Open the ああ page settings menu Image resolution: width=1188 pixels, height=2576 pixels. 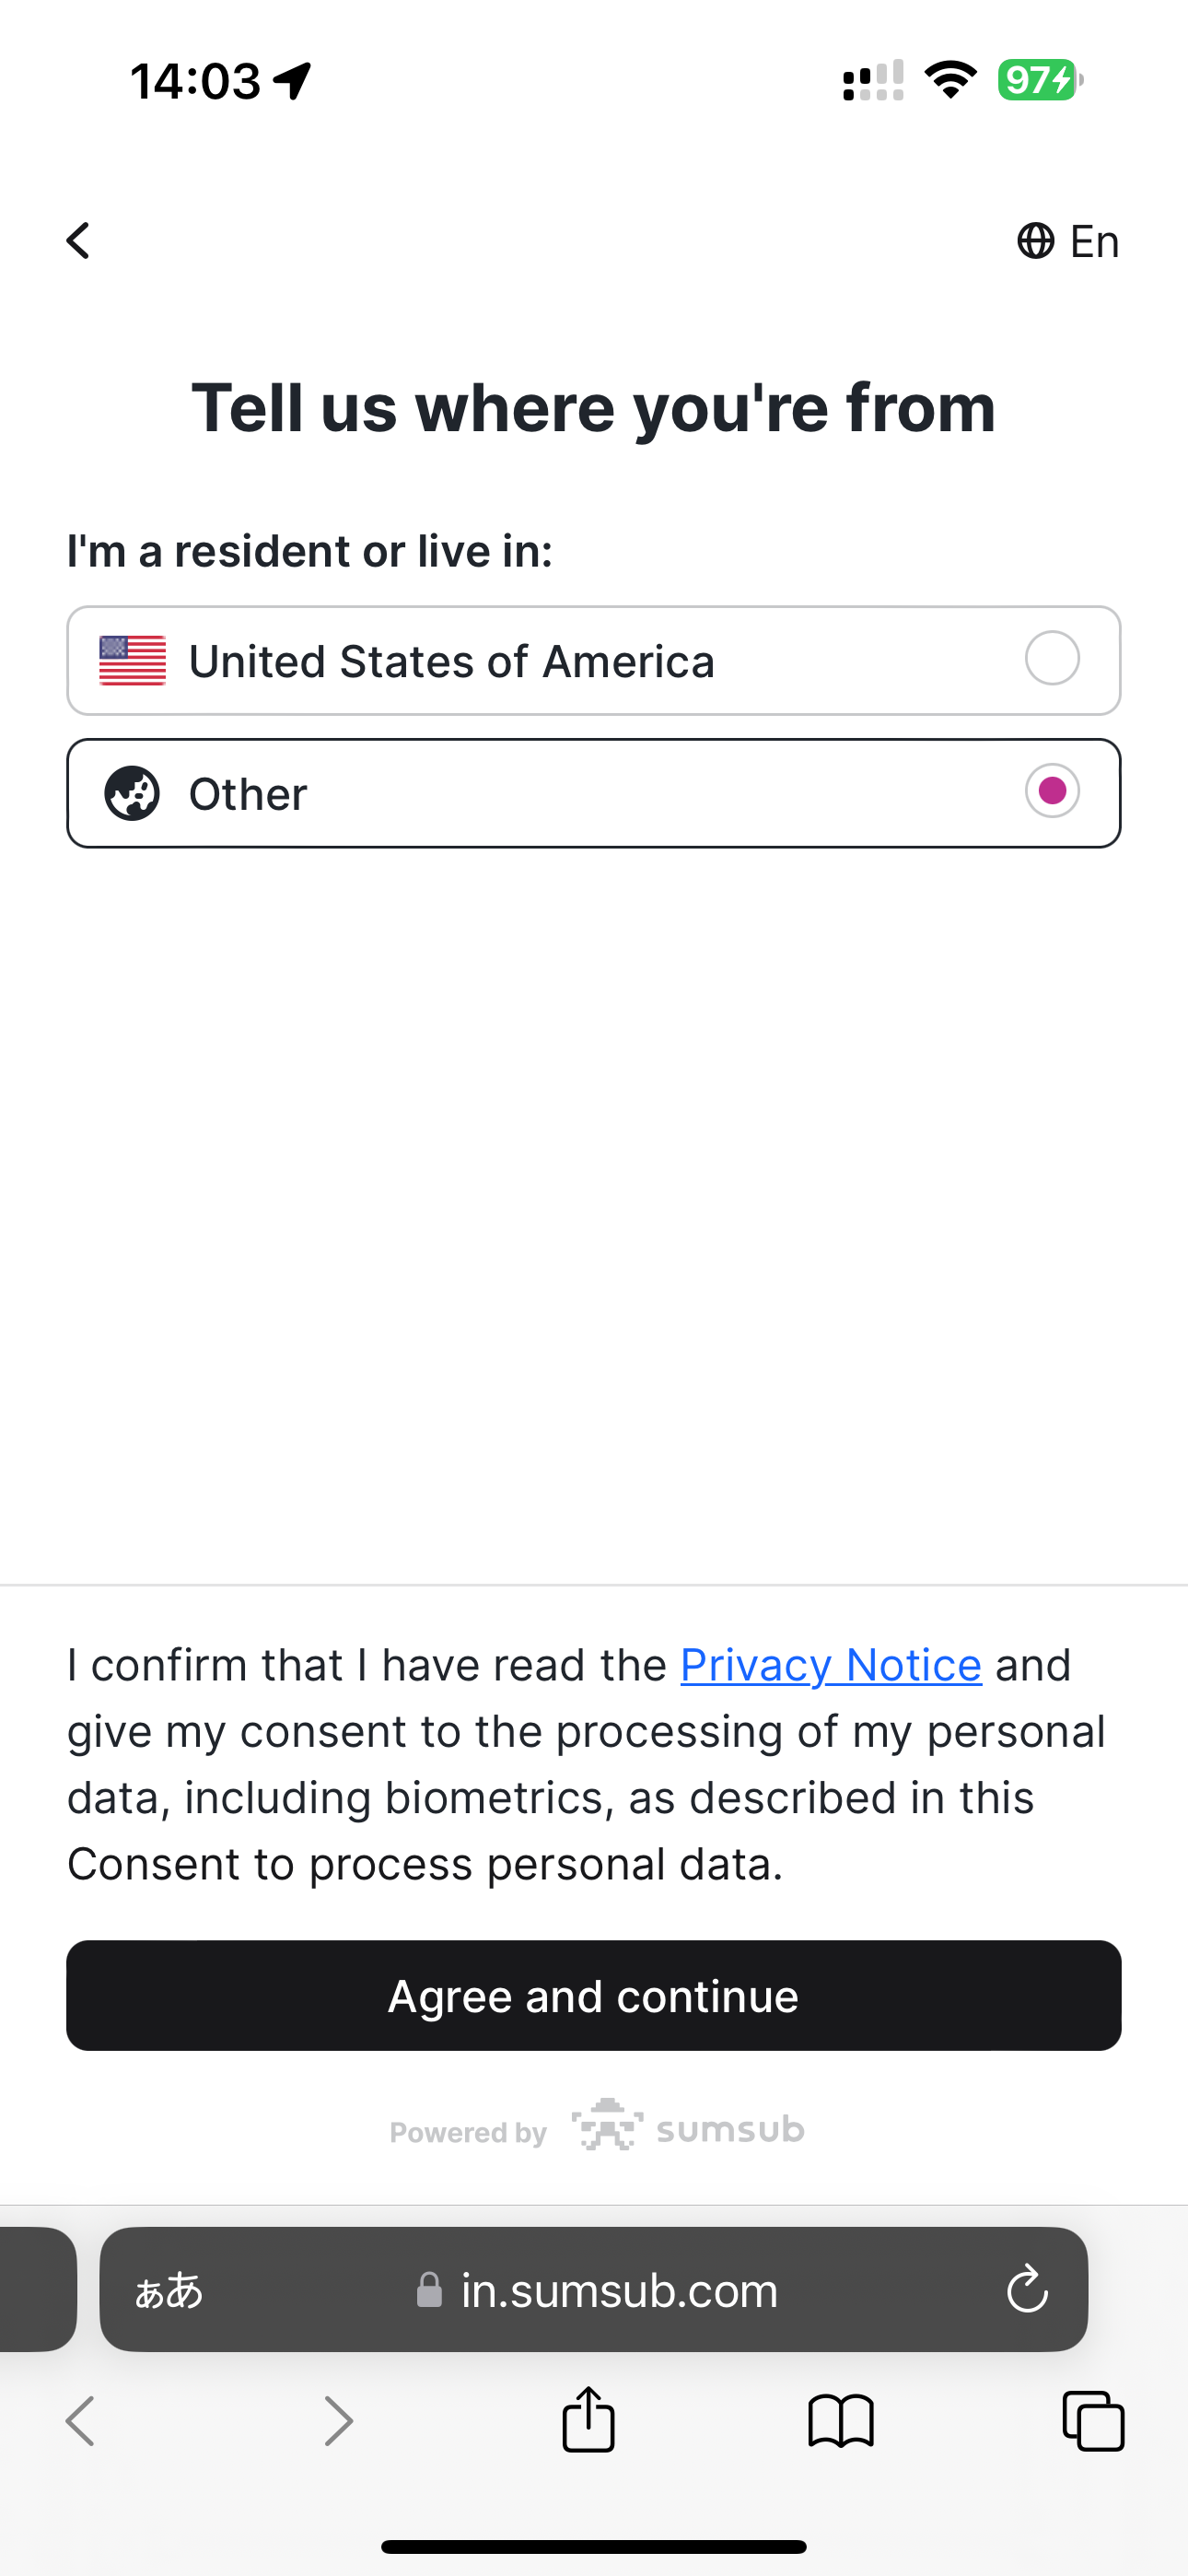(x=169, y=2289)
